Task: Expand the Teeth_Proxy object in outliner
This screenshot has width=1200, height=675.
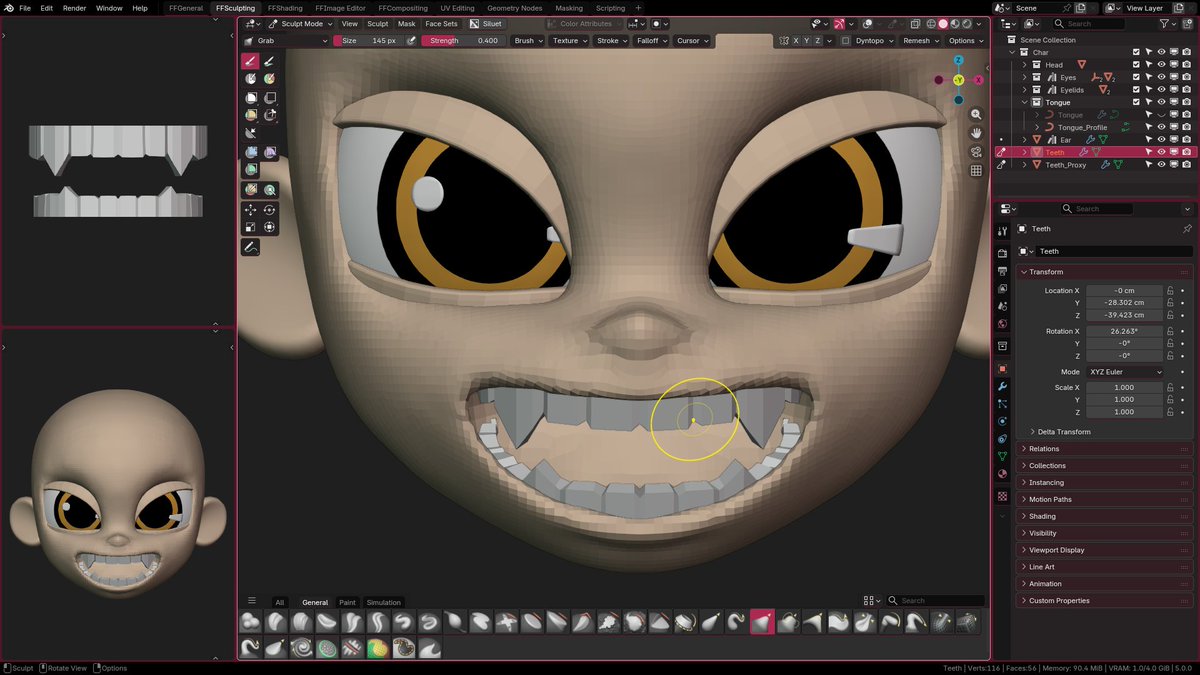Action: (1024, 165)
